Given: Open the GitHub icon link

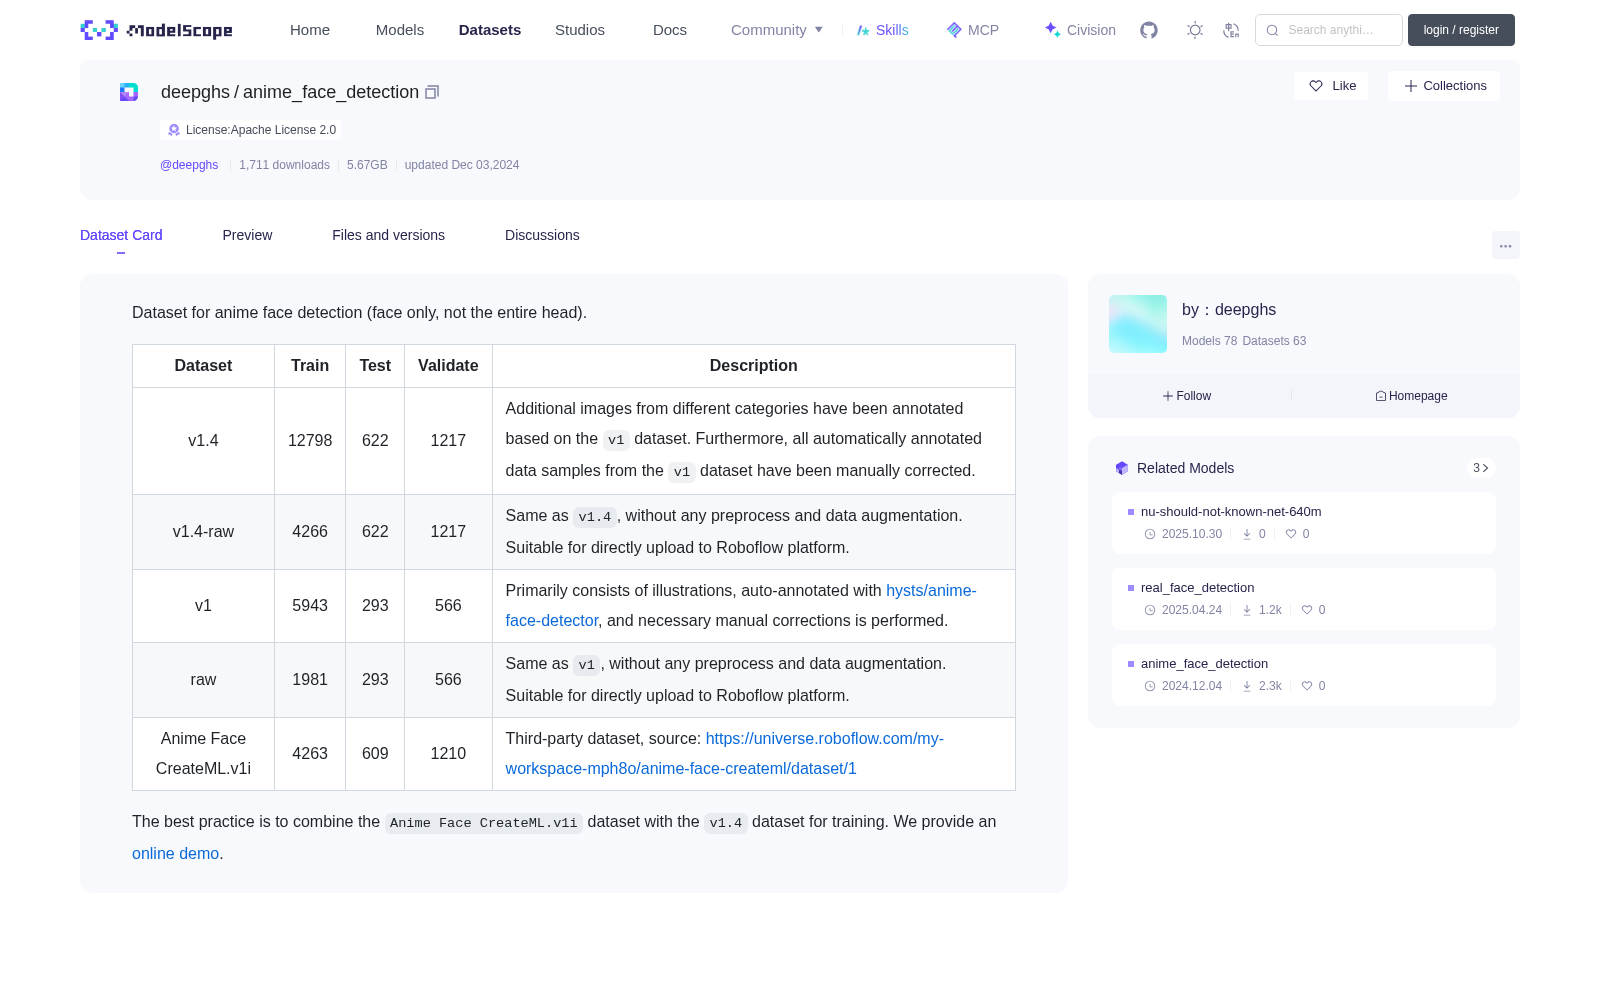Looking at the screenshot, I should click(1149, 30).
